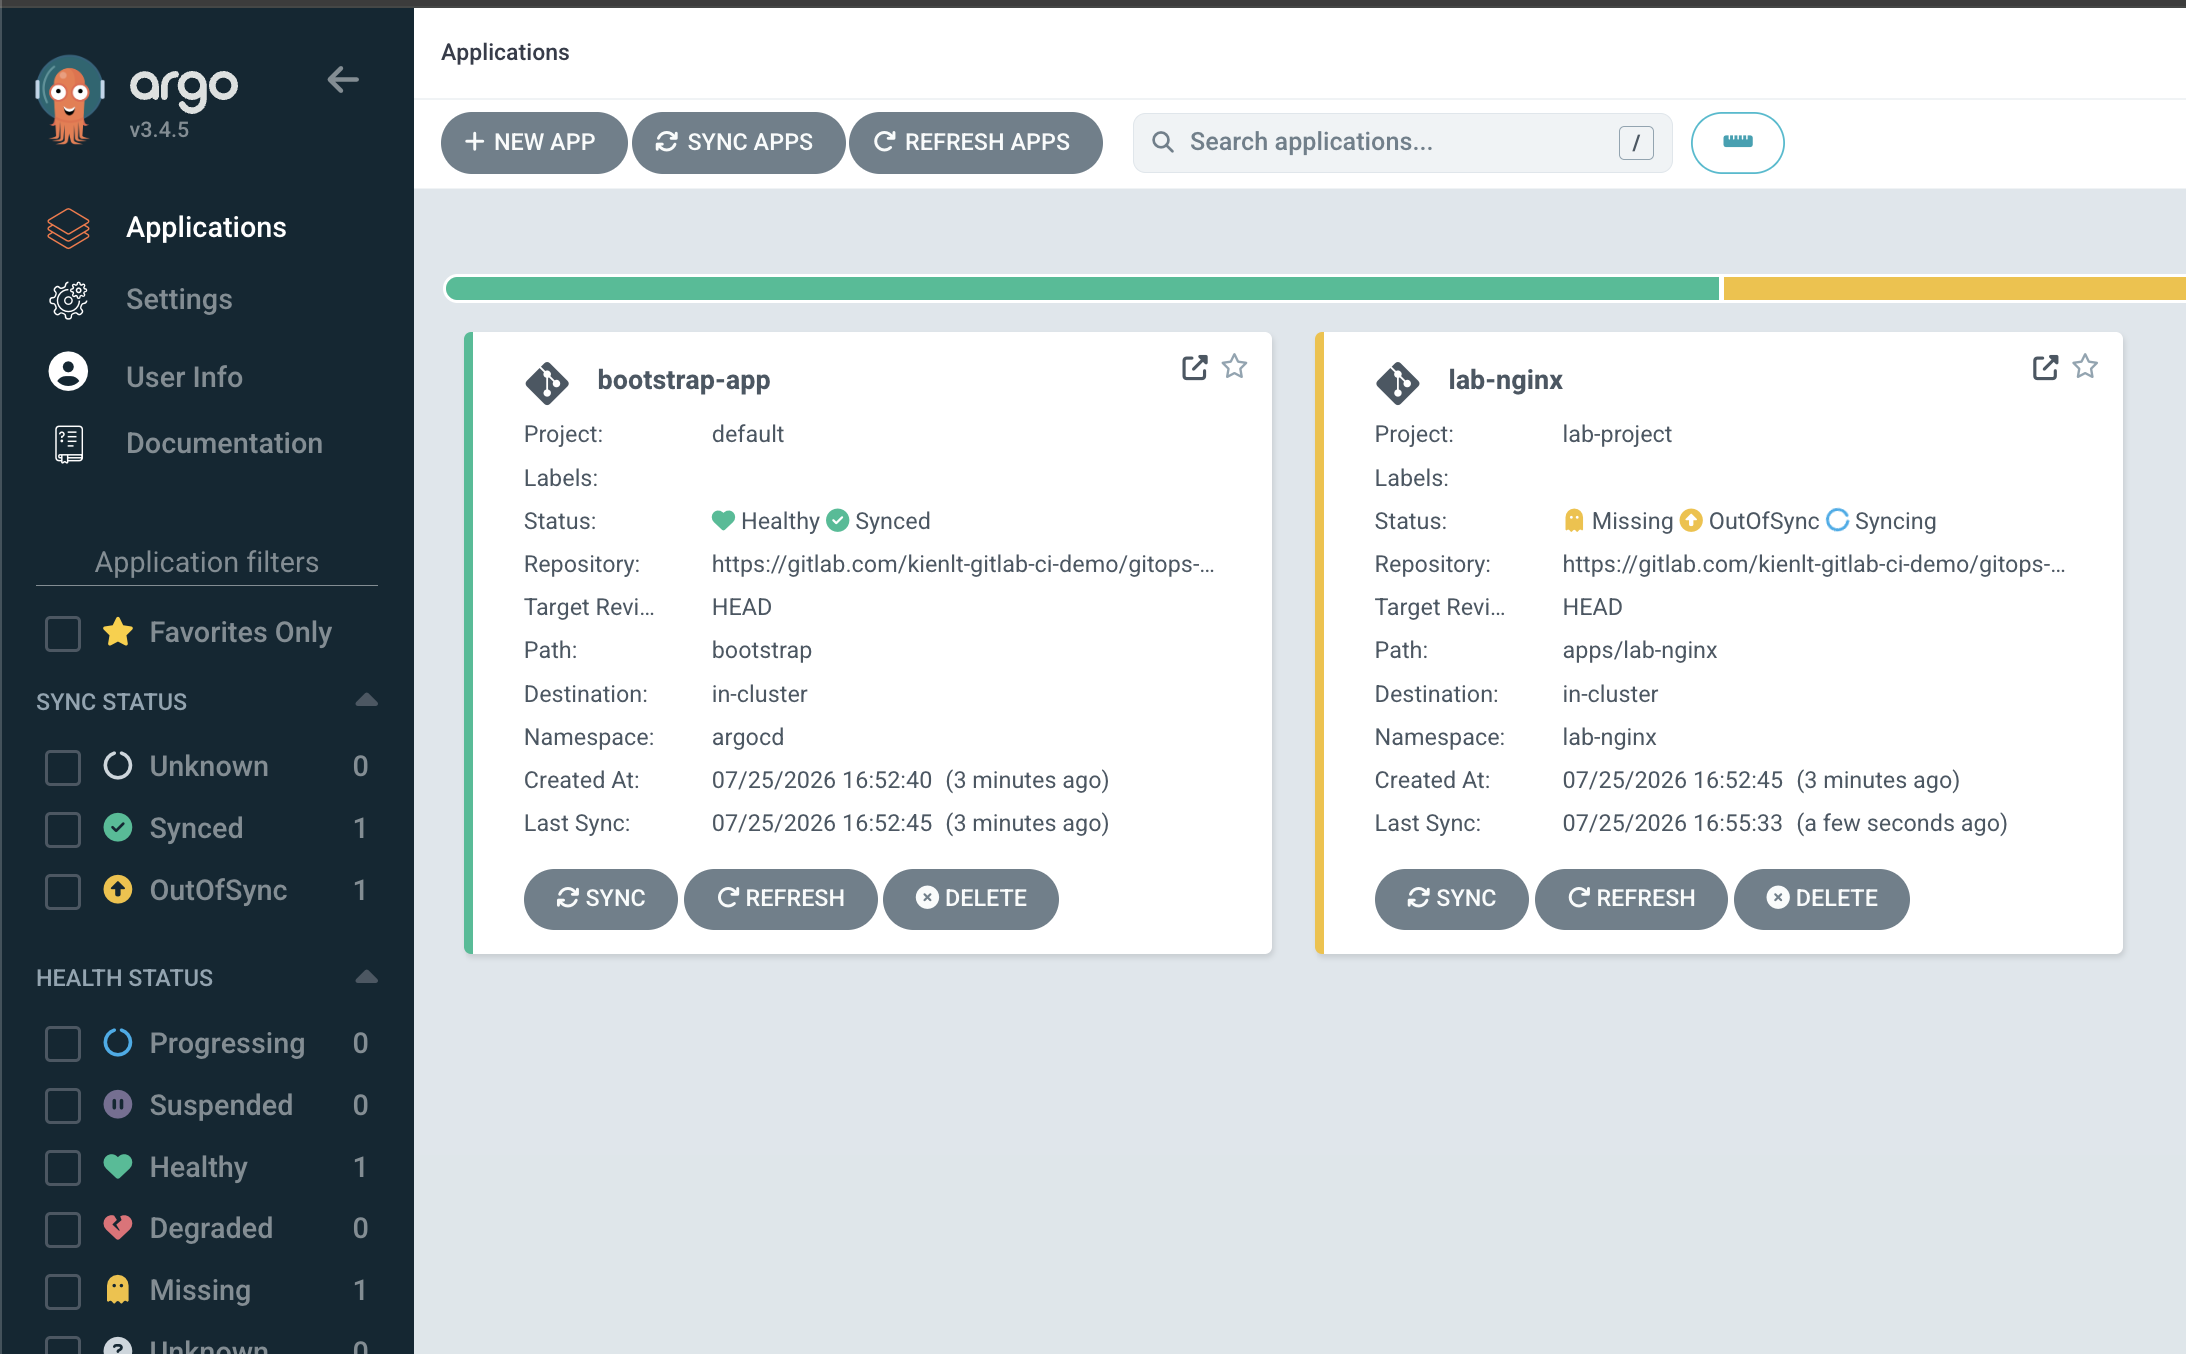Collapse sidebar with the back arrow
This screenshot has height=1354, width=2186.
coord(343,80)
